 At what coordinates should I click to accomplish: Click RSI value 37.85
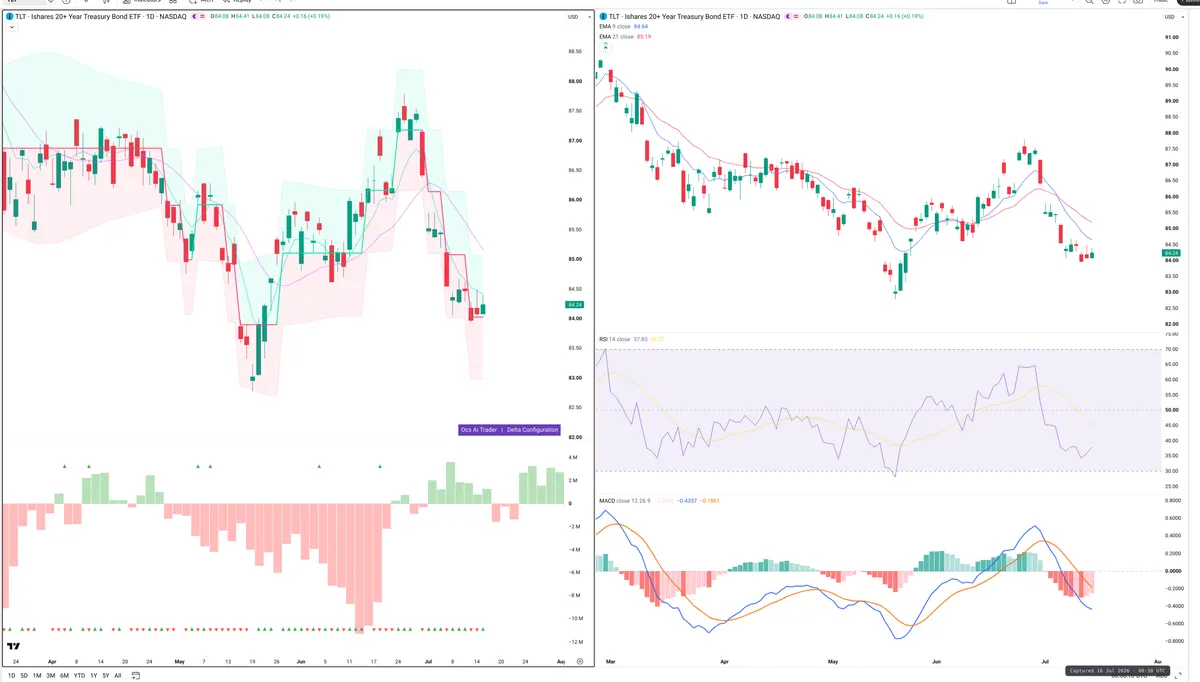(x=641, y=339)
